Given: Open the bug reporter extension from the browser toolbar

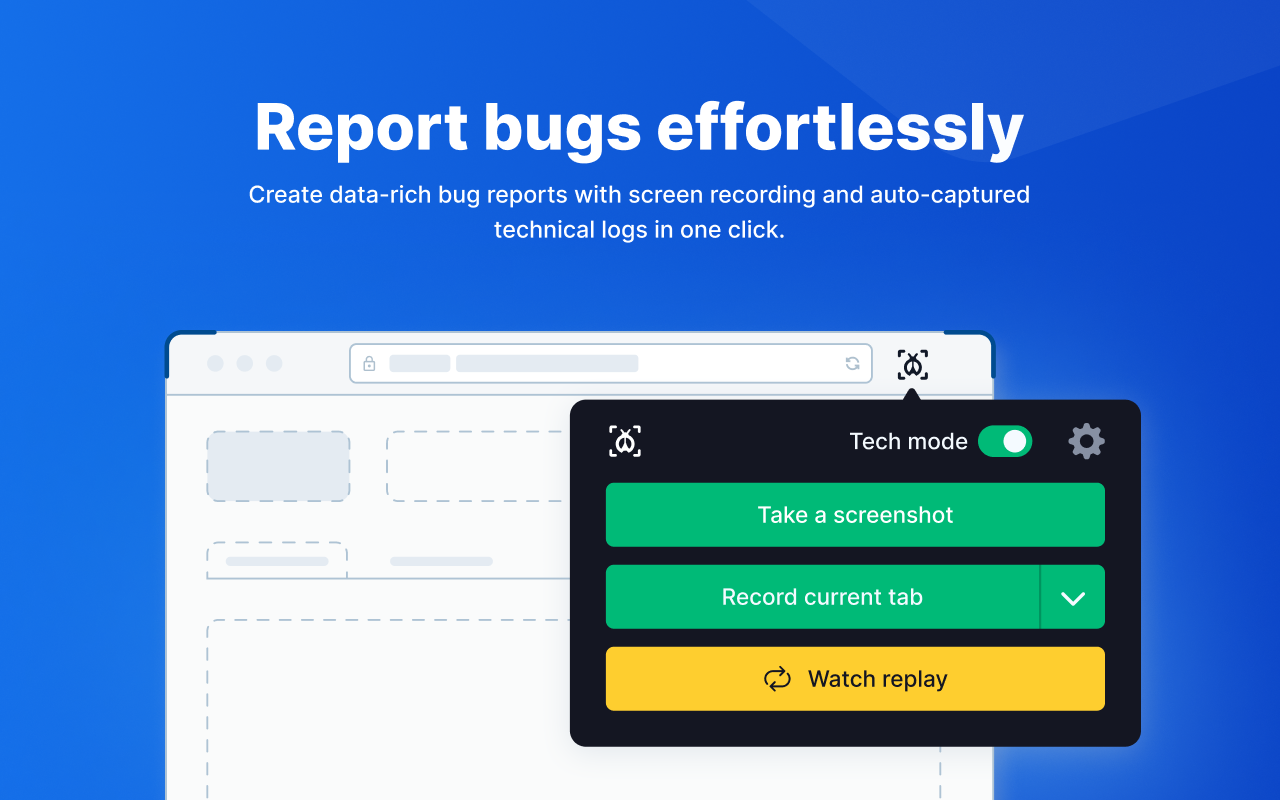Looking at the screenshot, I should [912, 364].
